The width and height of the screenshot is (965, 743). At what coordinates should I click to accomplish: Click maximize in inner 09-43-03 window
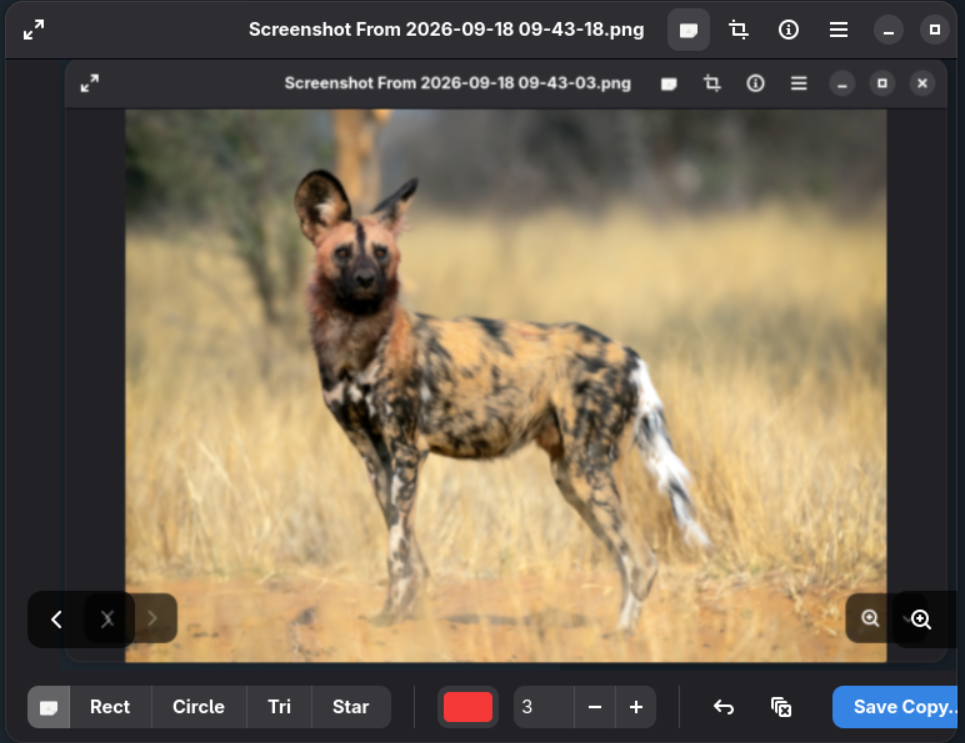pyautogui.click(x=882, y=83)
